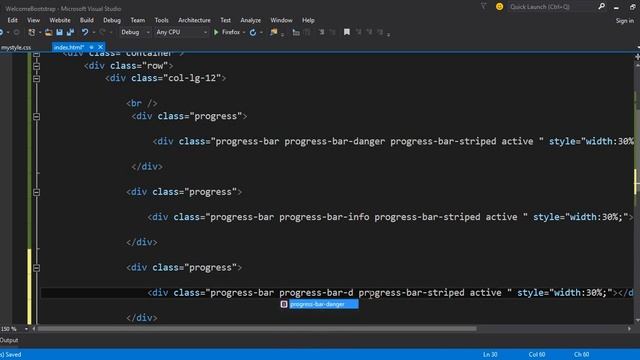Open the Debug menu

click(x=112, y=20)
